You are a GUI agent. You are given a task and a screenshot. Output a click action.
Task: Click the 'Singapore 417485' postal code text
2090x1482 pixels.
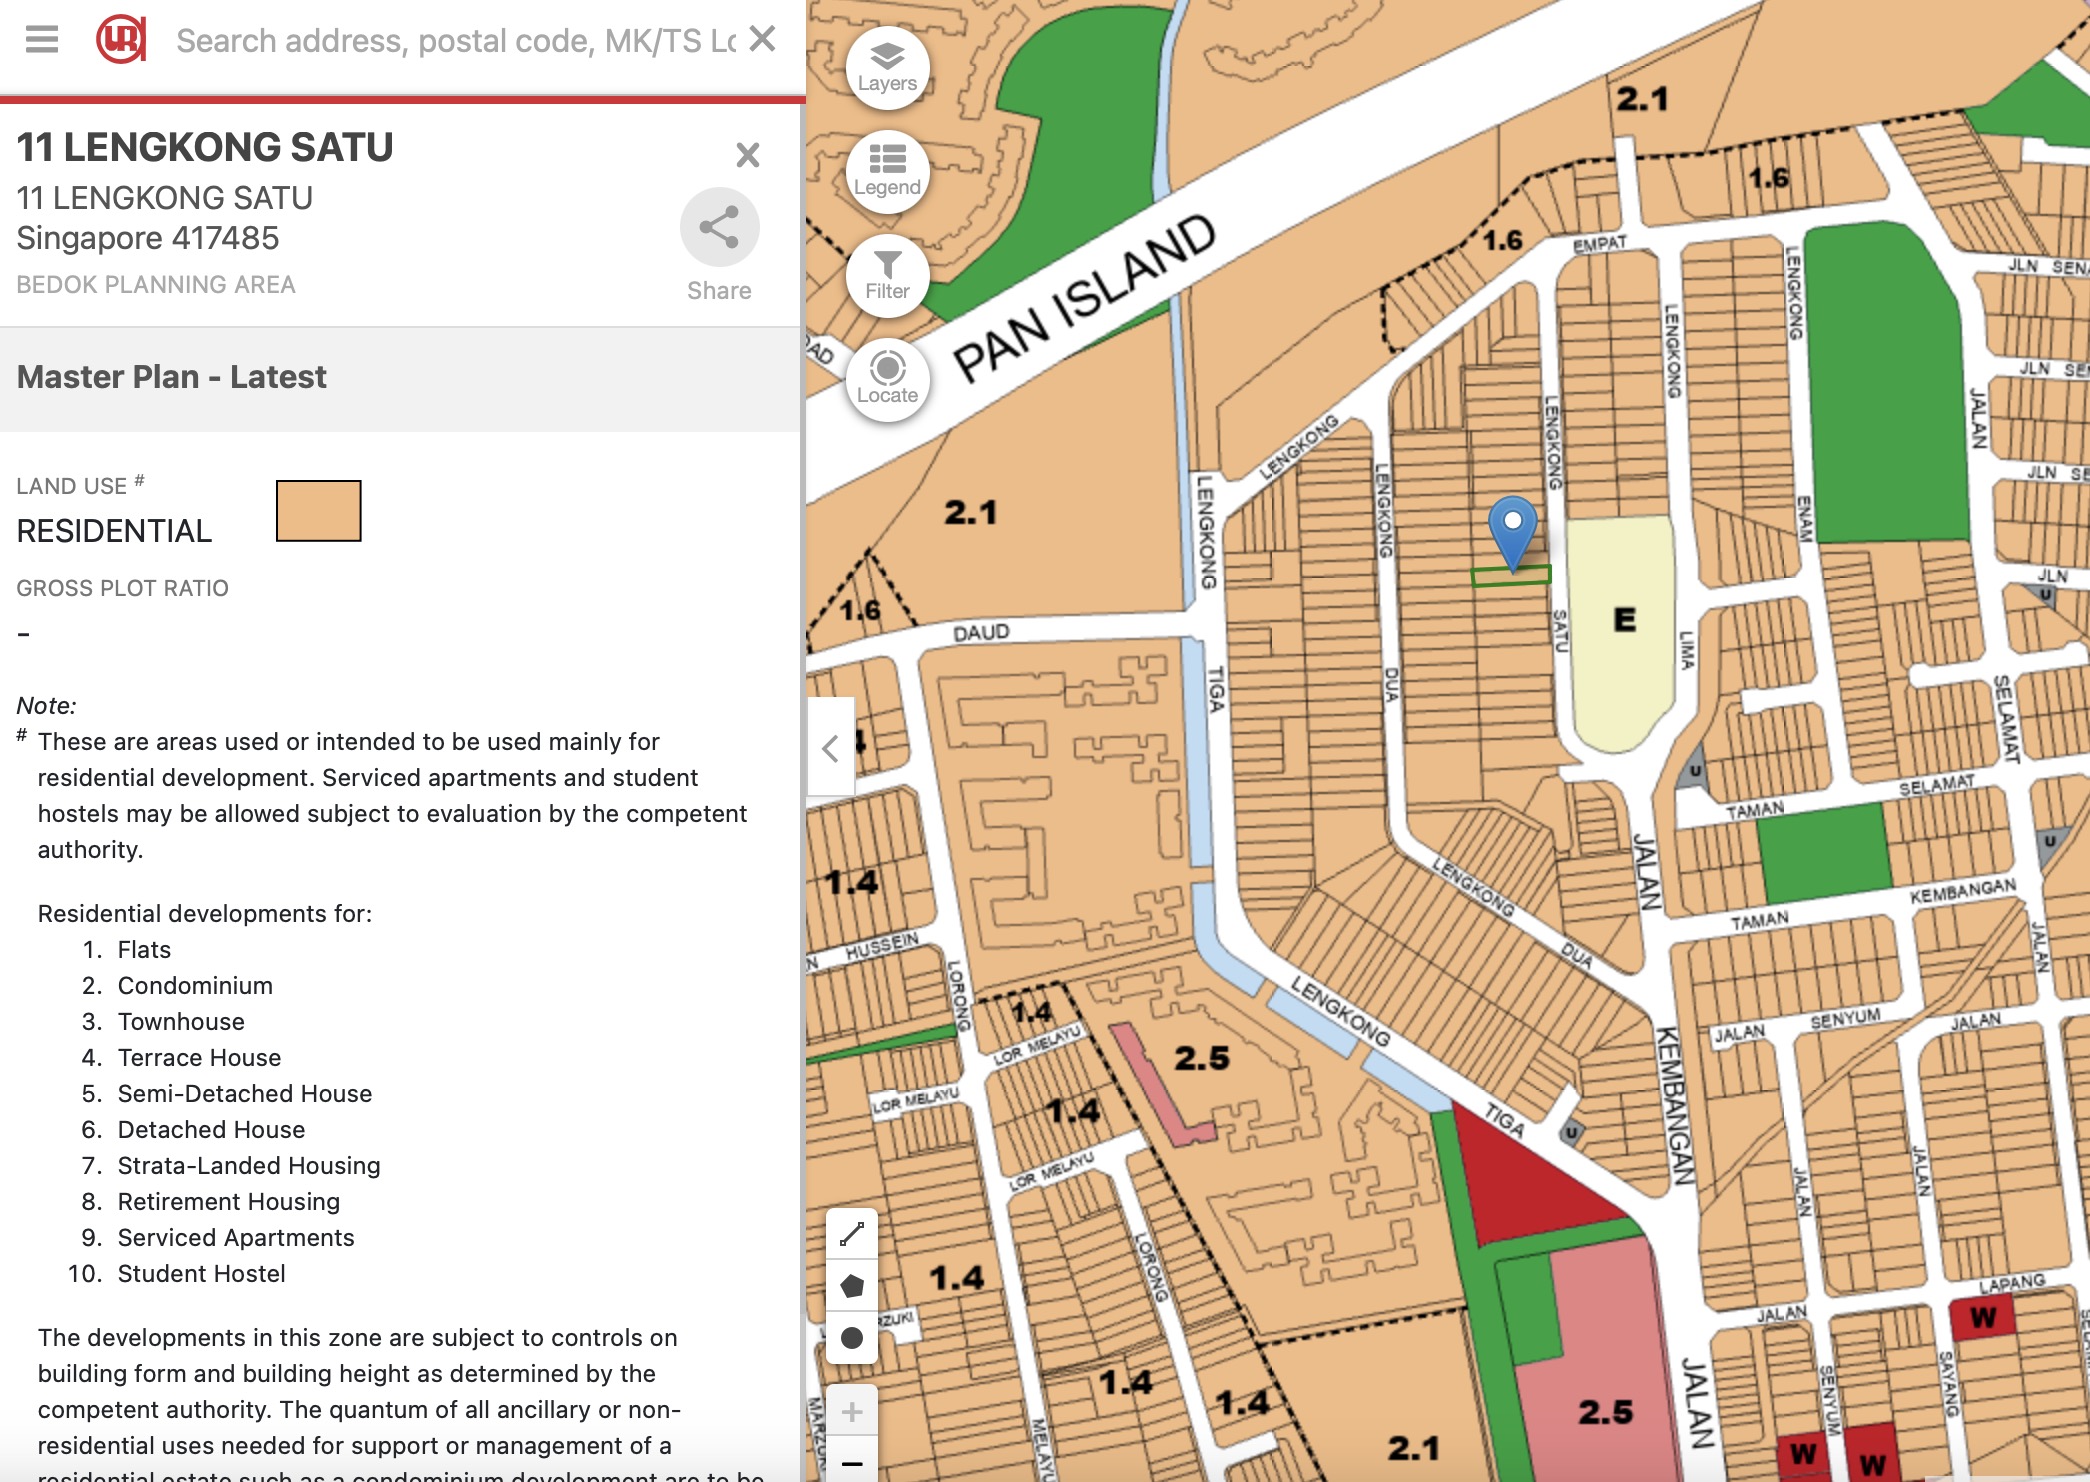coord(148,238)
